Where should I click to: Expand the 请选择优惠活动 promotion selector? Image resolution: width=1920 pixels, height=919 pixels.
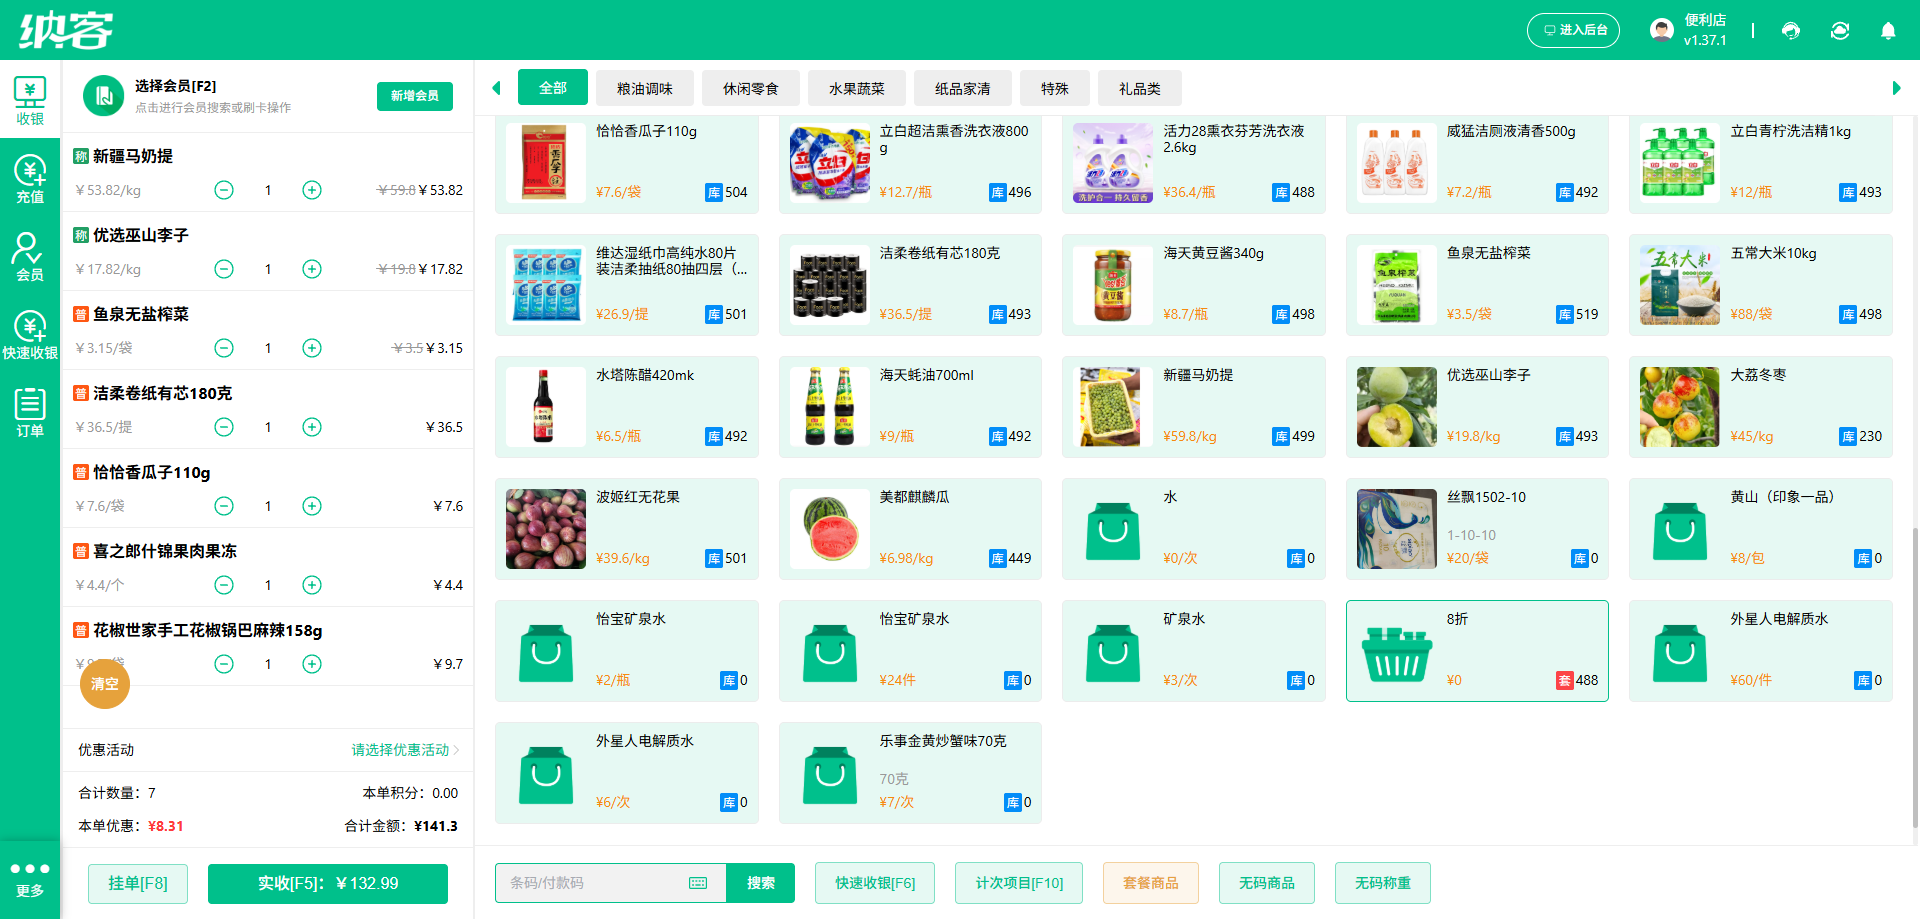pos(405,750)
